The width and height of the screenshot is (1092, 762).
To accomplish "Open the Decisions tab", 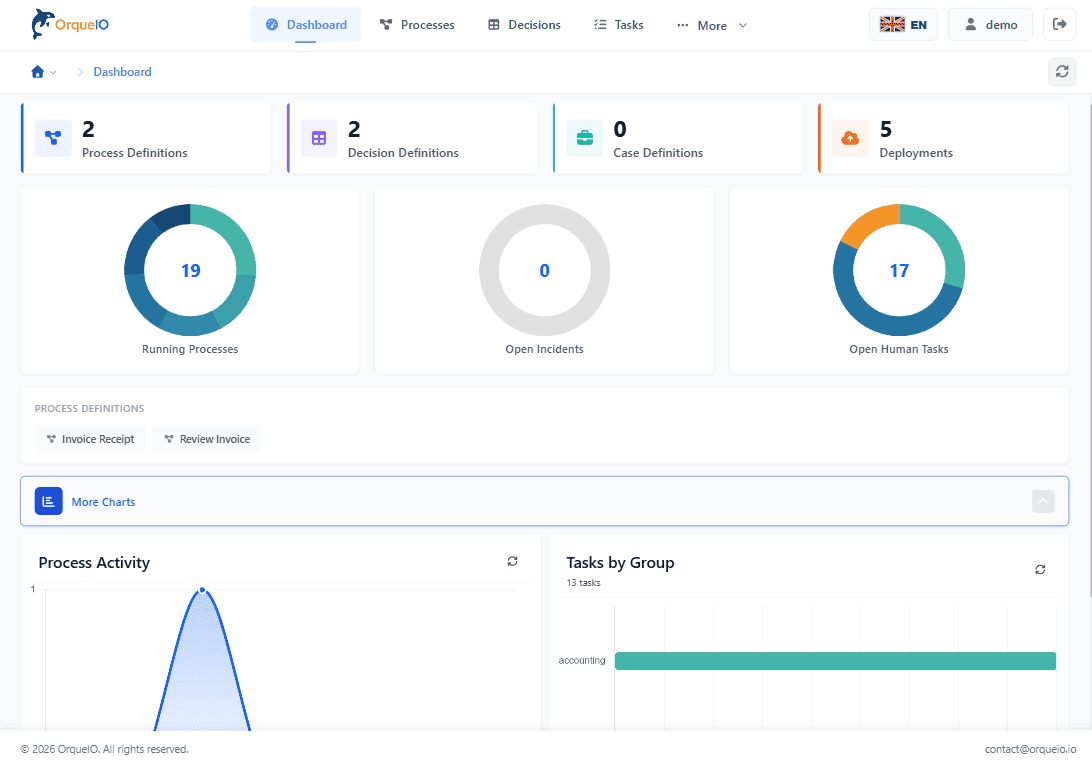I will (524, 24).
